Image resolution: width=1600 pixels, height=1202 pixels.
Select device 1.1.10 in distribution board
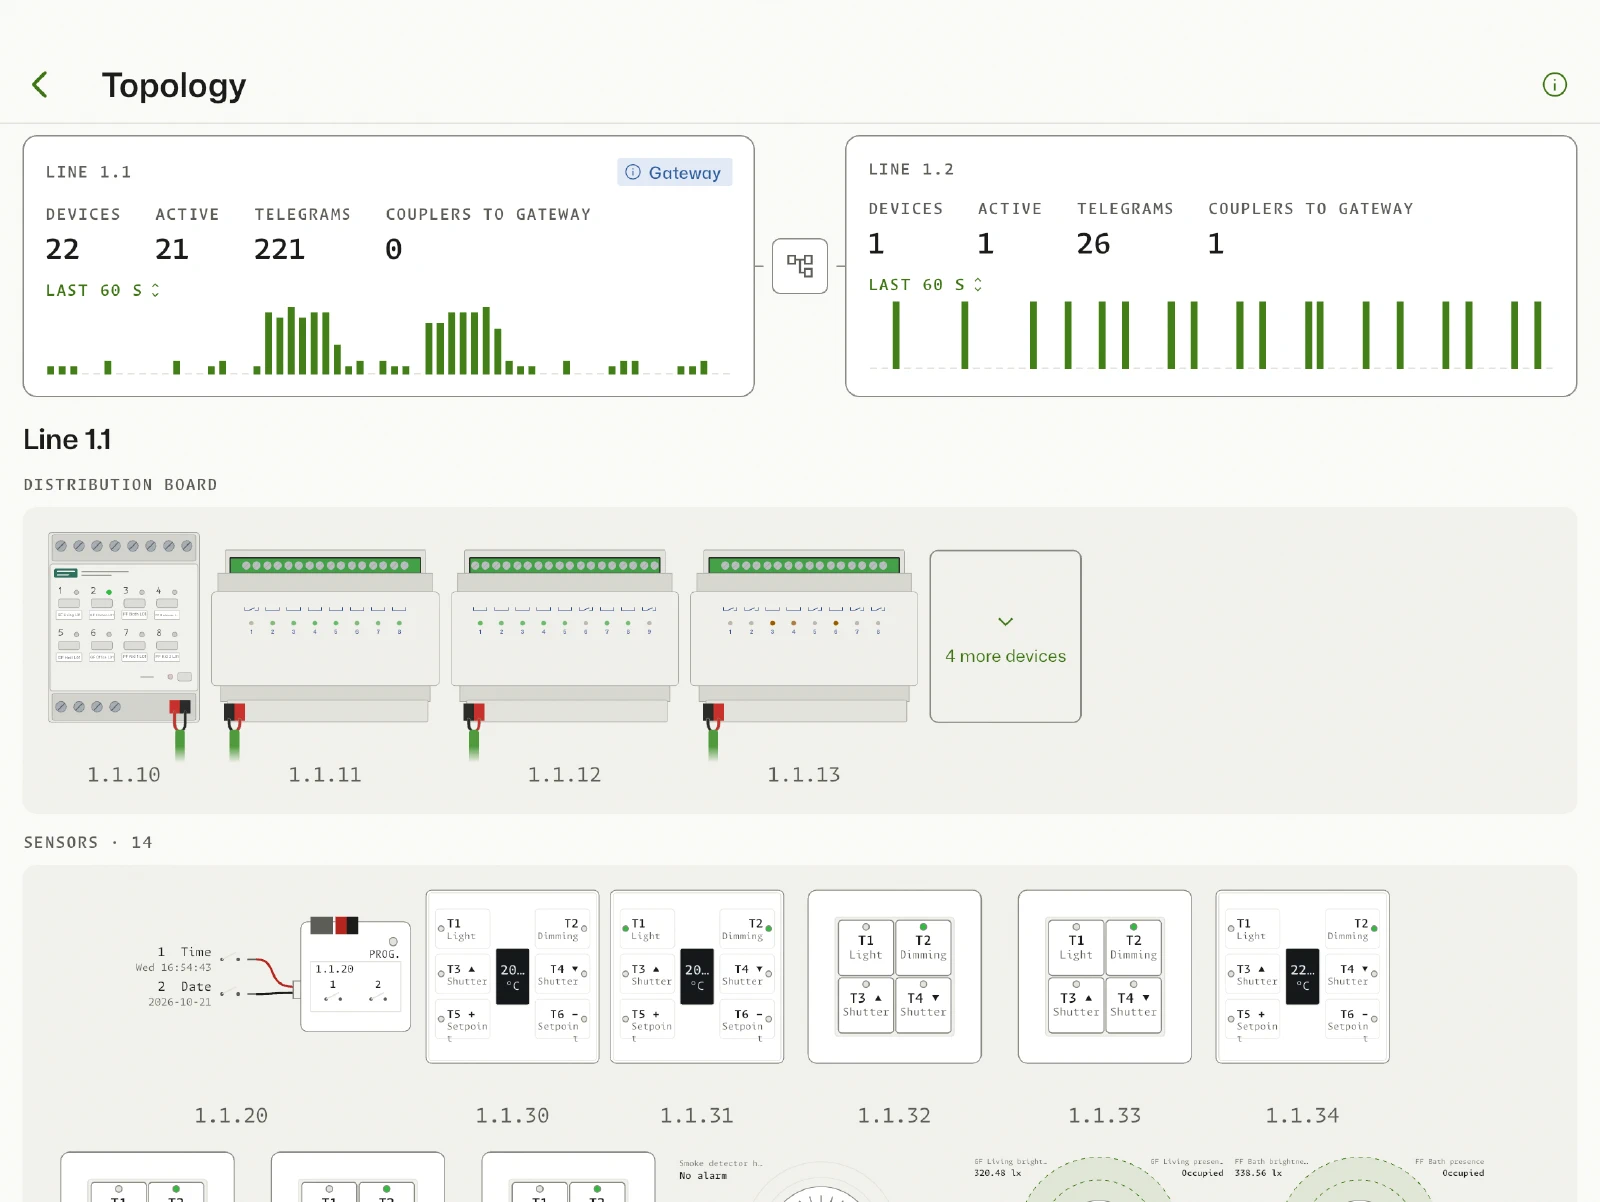[124, 627]
